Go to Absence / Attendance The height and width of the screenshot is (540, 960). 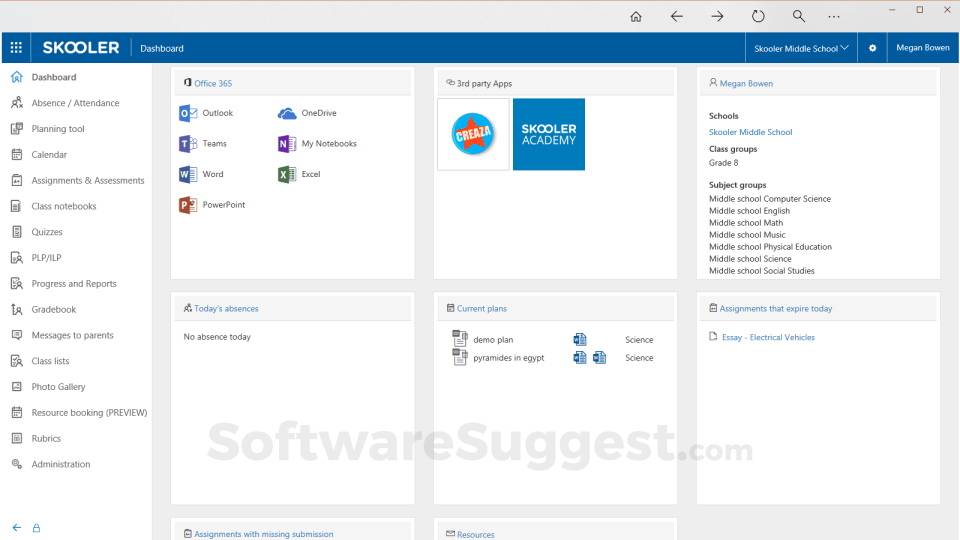point(76,103)
